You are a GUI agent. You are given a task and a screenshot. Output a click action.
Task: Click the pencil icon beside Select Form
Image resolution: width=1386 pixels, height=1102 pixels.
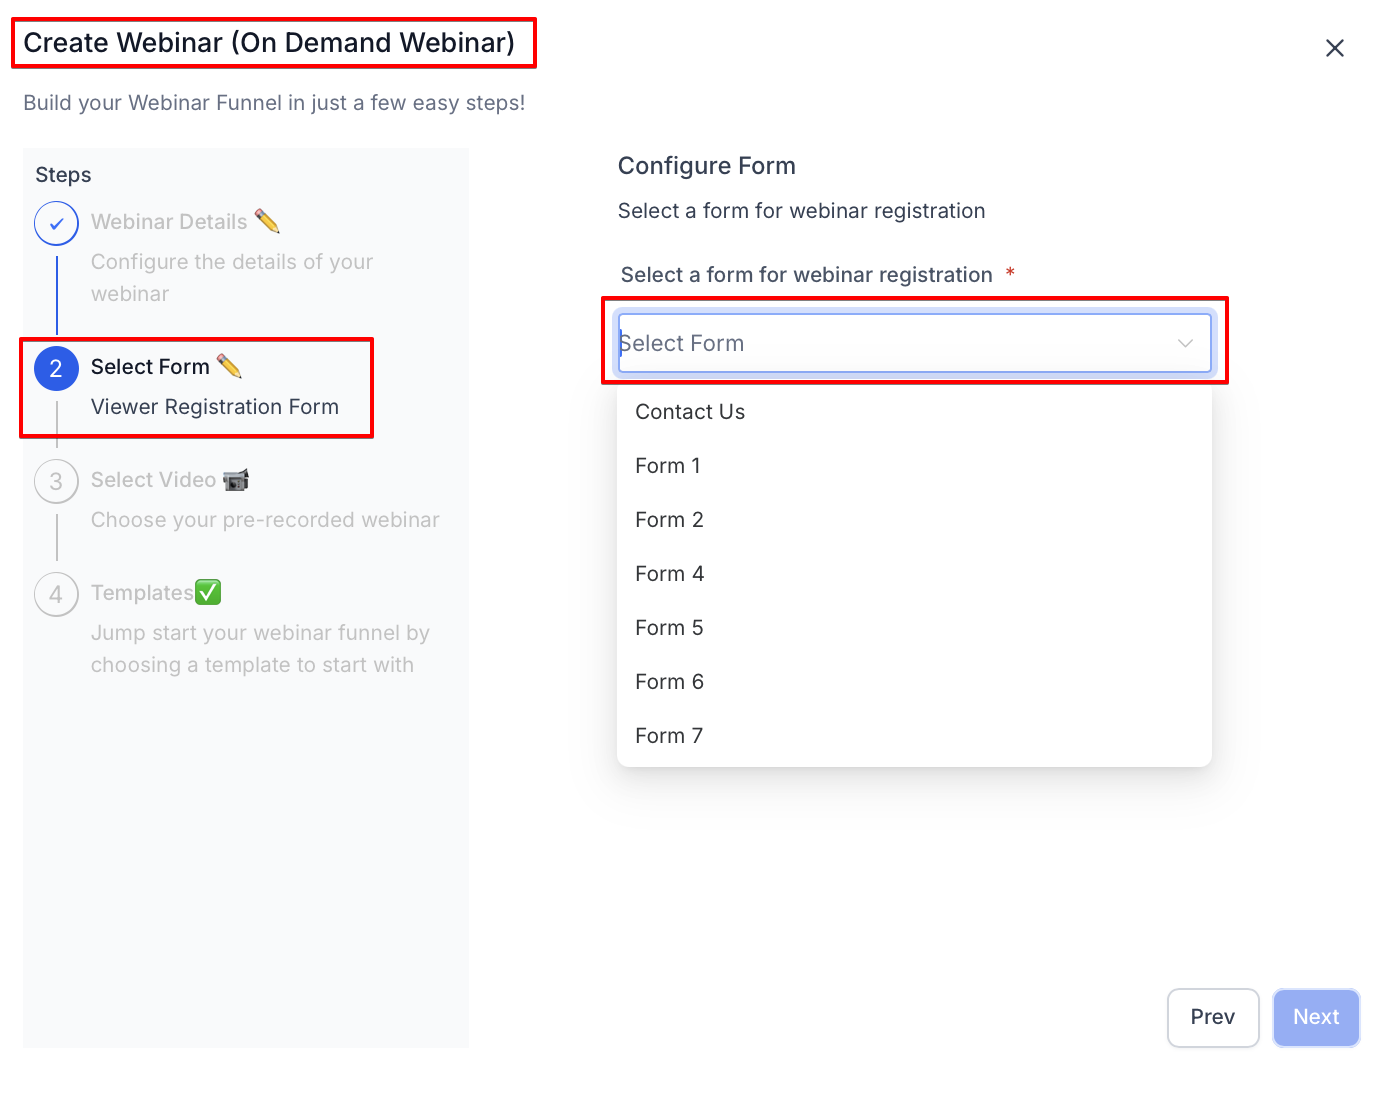[230, 366]
